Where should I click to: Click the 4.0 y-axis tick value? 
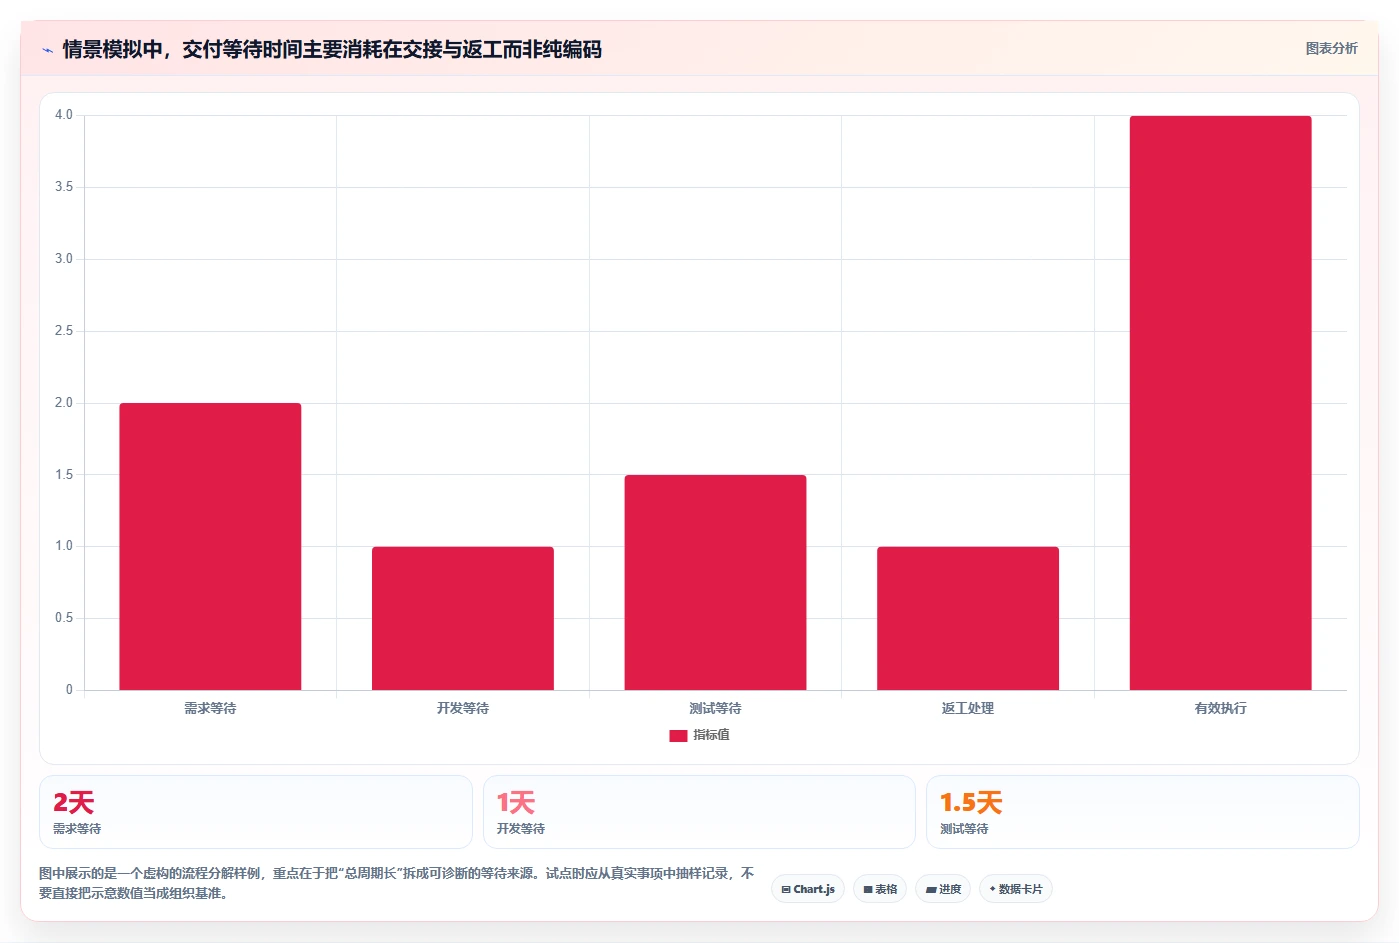[64, 115]
